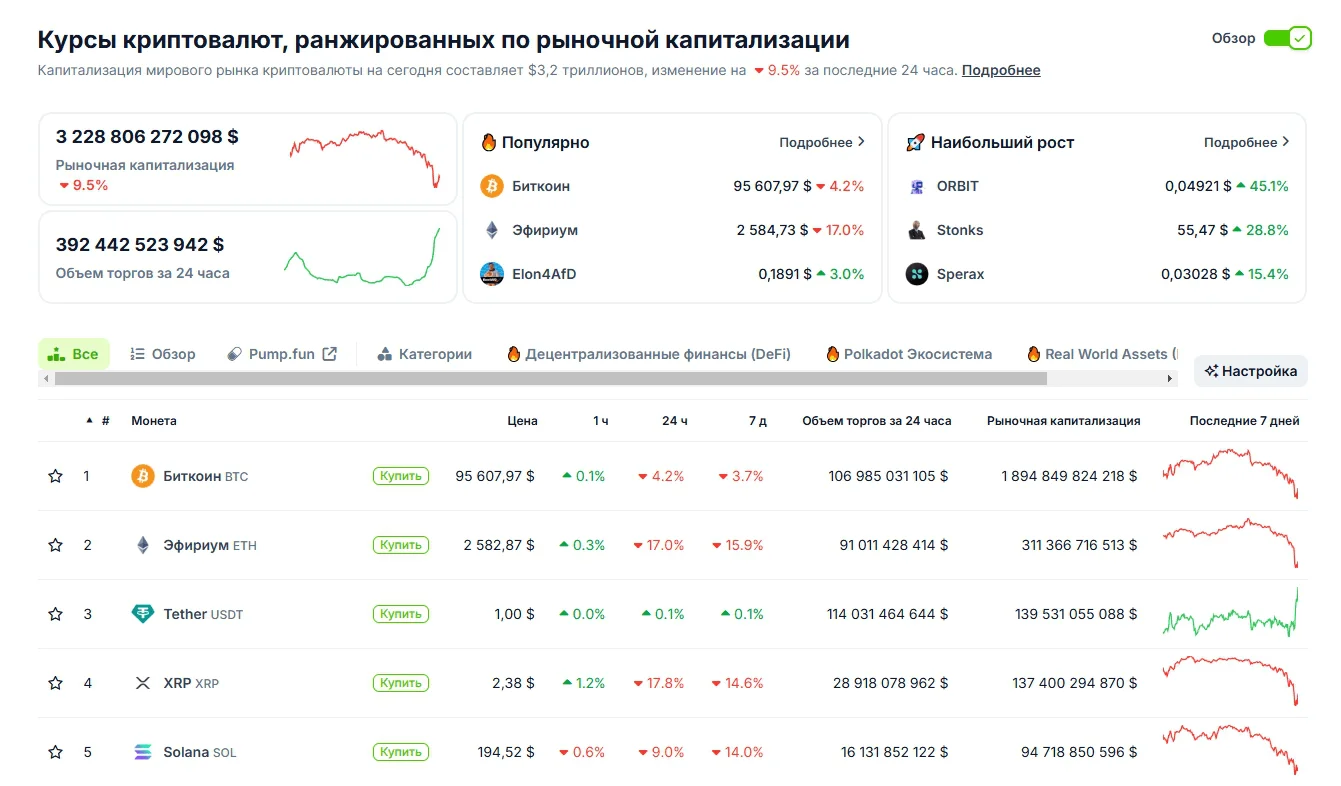Screen dimensions: 1341x786
Task: Expand Подробнее in Наибольший рост card
Action: click(1246, 142)
